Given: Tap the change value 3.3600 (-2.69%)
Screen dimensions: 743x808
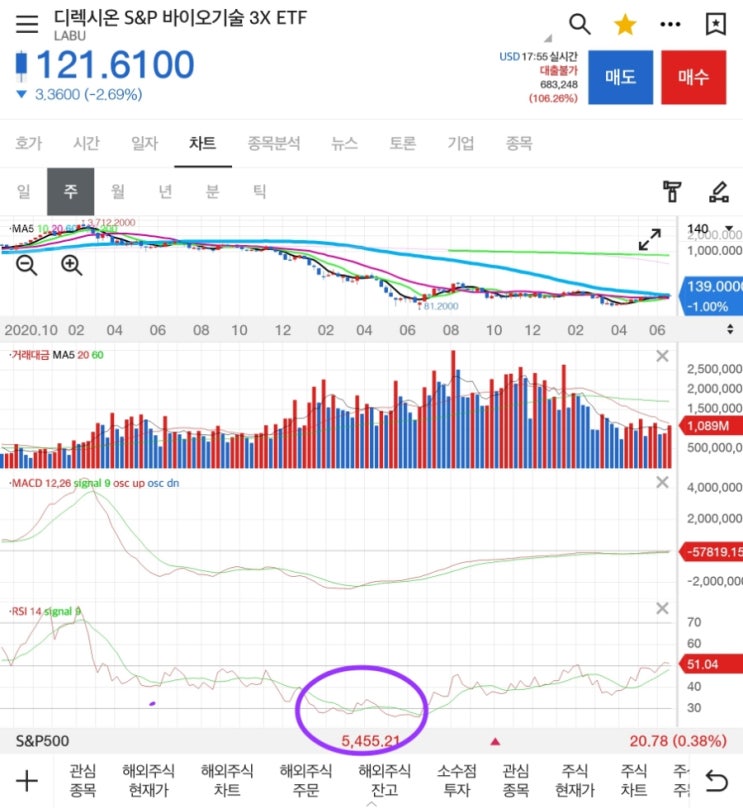Looking at the screenshot, I should (x=88, y=94).
